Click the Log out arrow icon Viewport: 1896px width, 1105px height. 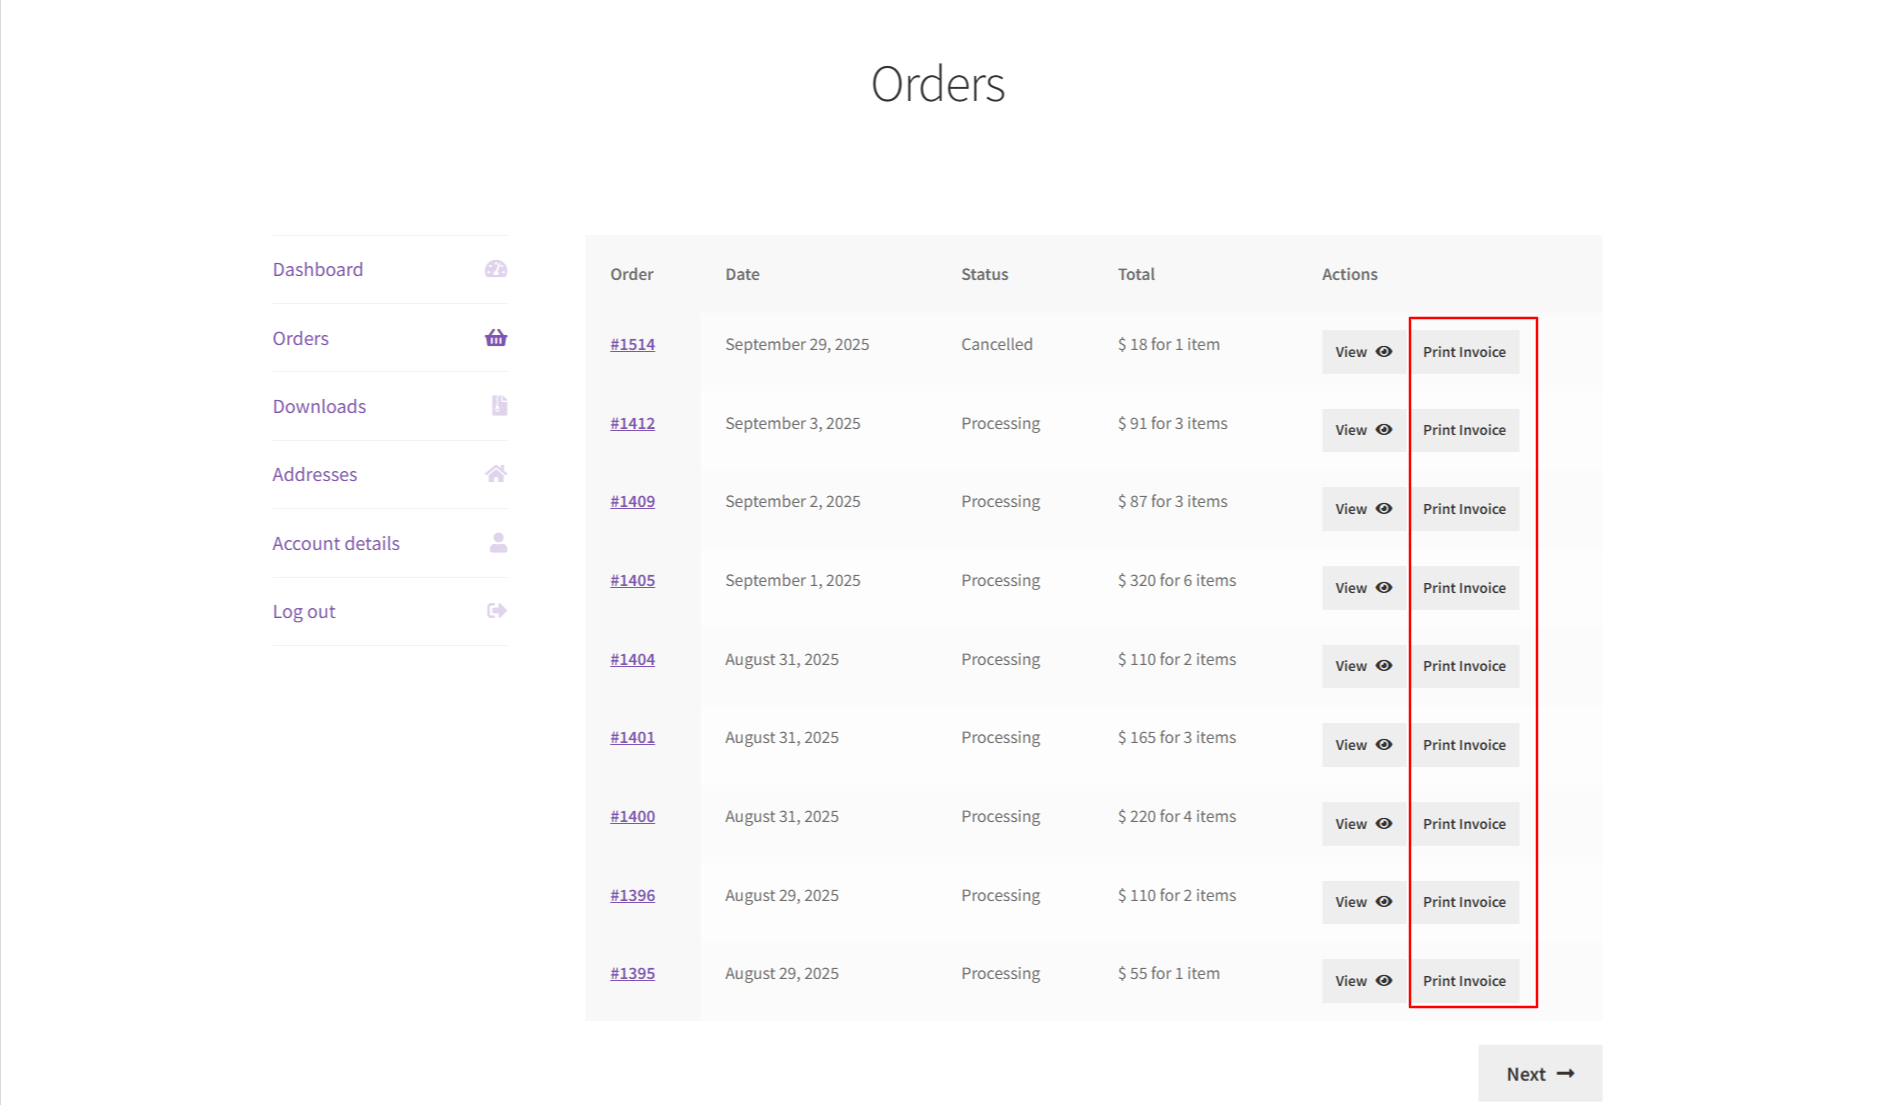tap(496, 611)
